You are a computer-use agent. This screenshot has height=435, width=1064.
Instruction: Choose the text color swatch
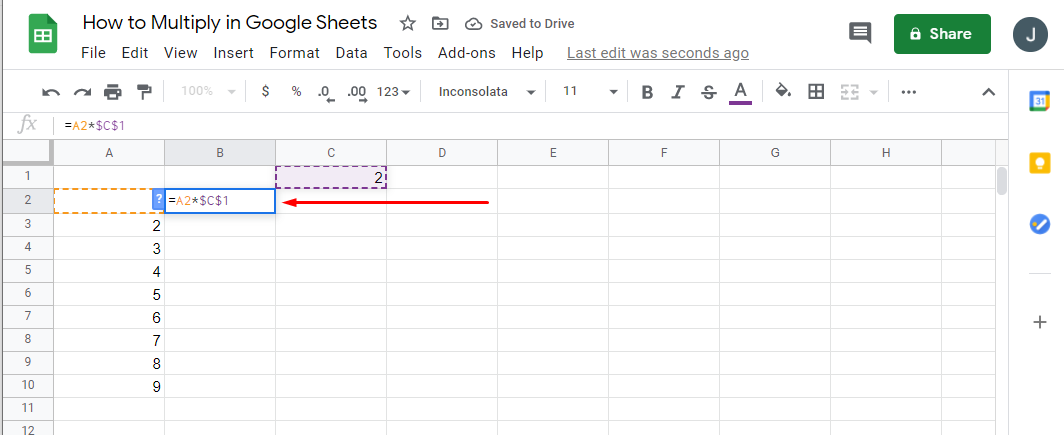740,92
